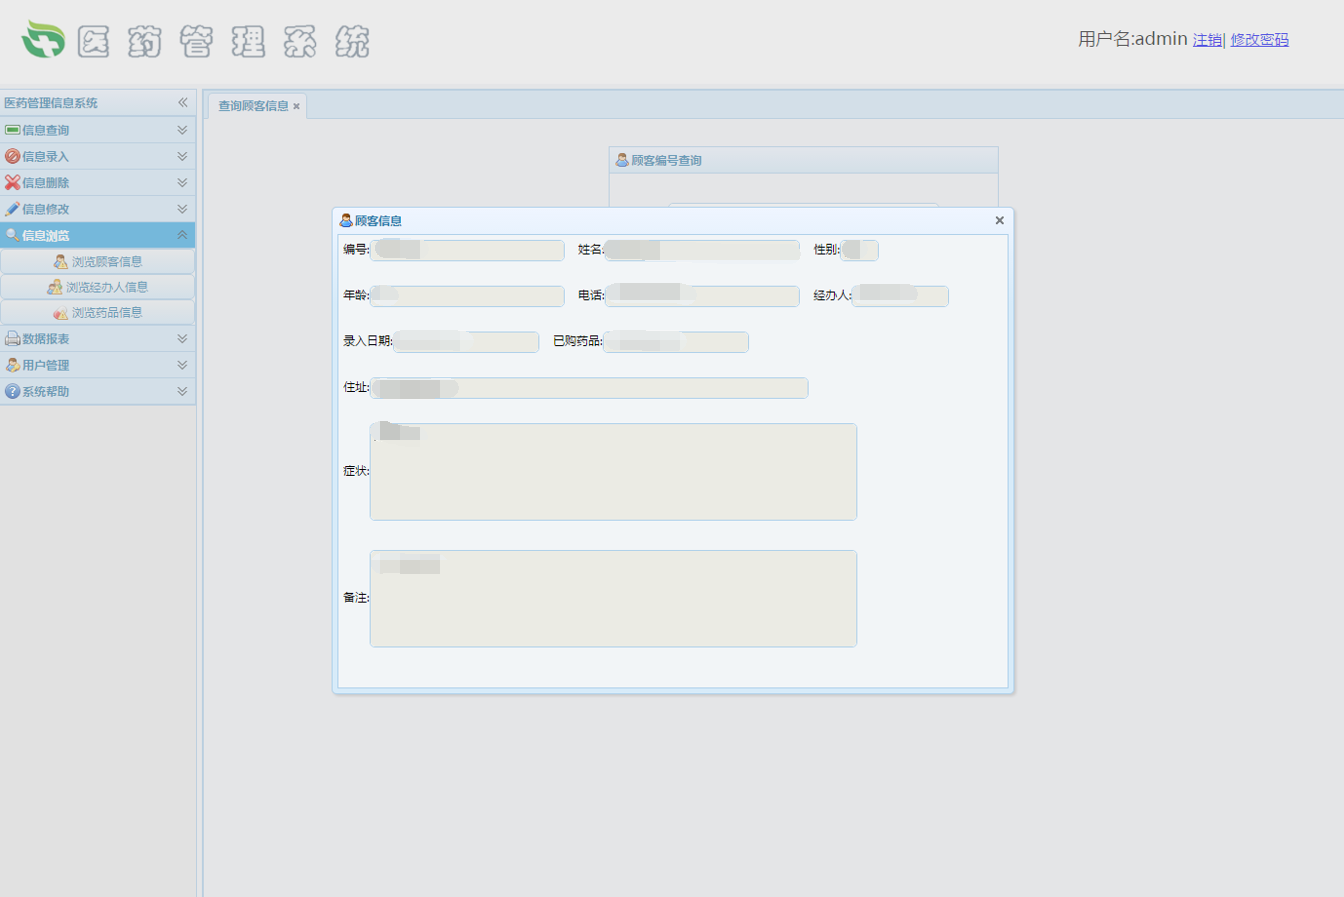Click the 浏览经办人信息 people icon
Screen dimensions: 1344x897
[55, 287]
